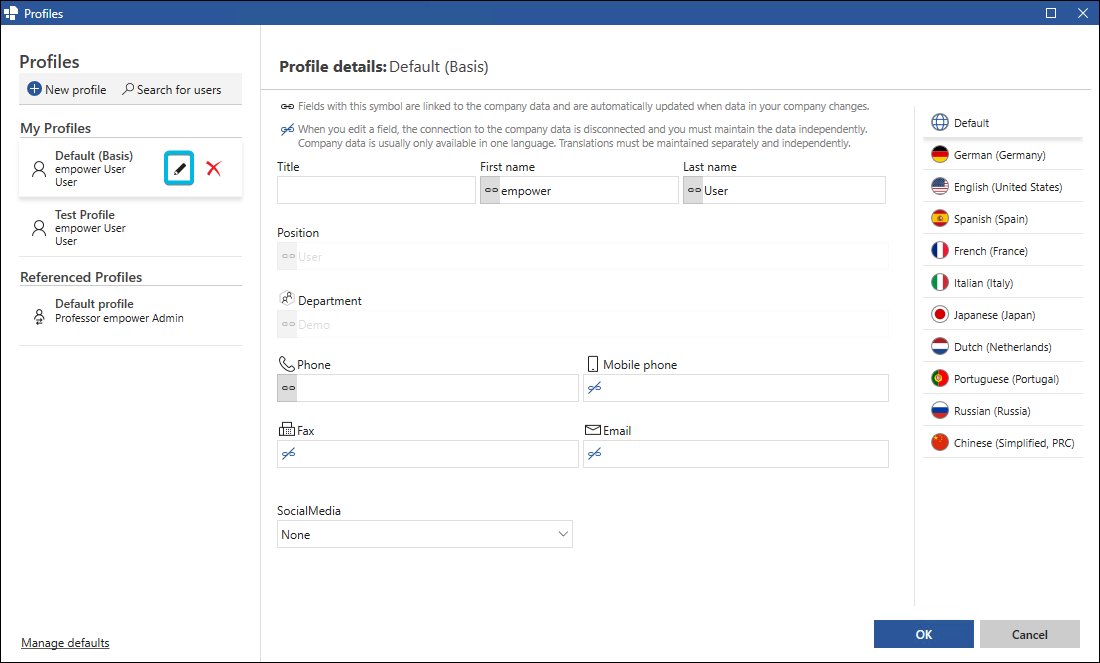Select Chinese (Simplified, PRC) language
The width and height of the screenshot is (1100, 663).
click(1003, 443)
